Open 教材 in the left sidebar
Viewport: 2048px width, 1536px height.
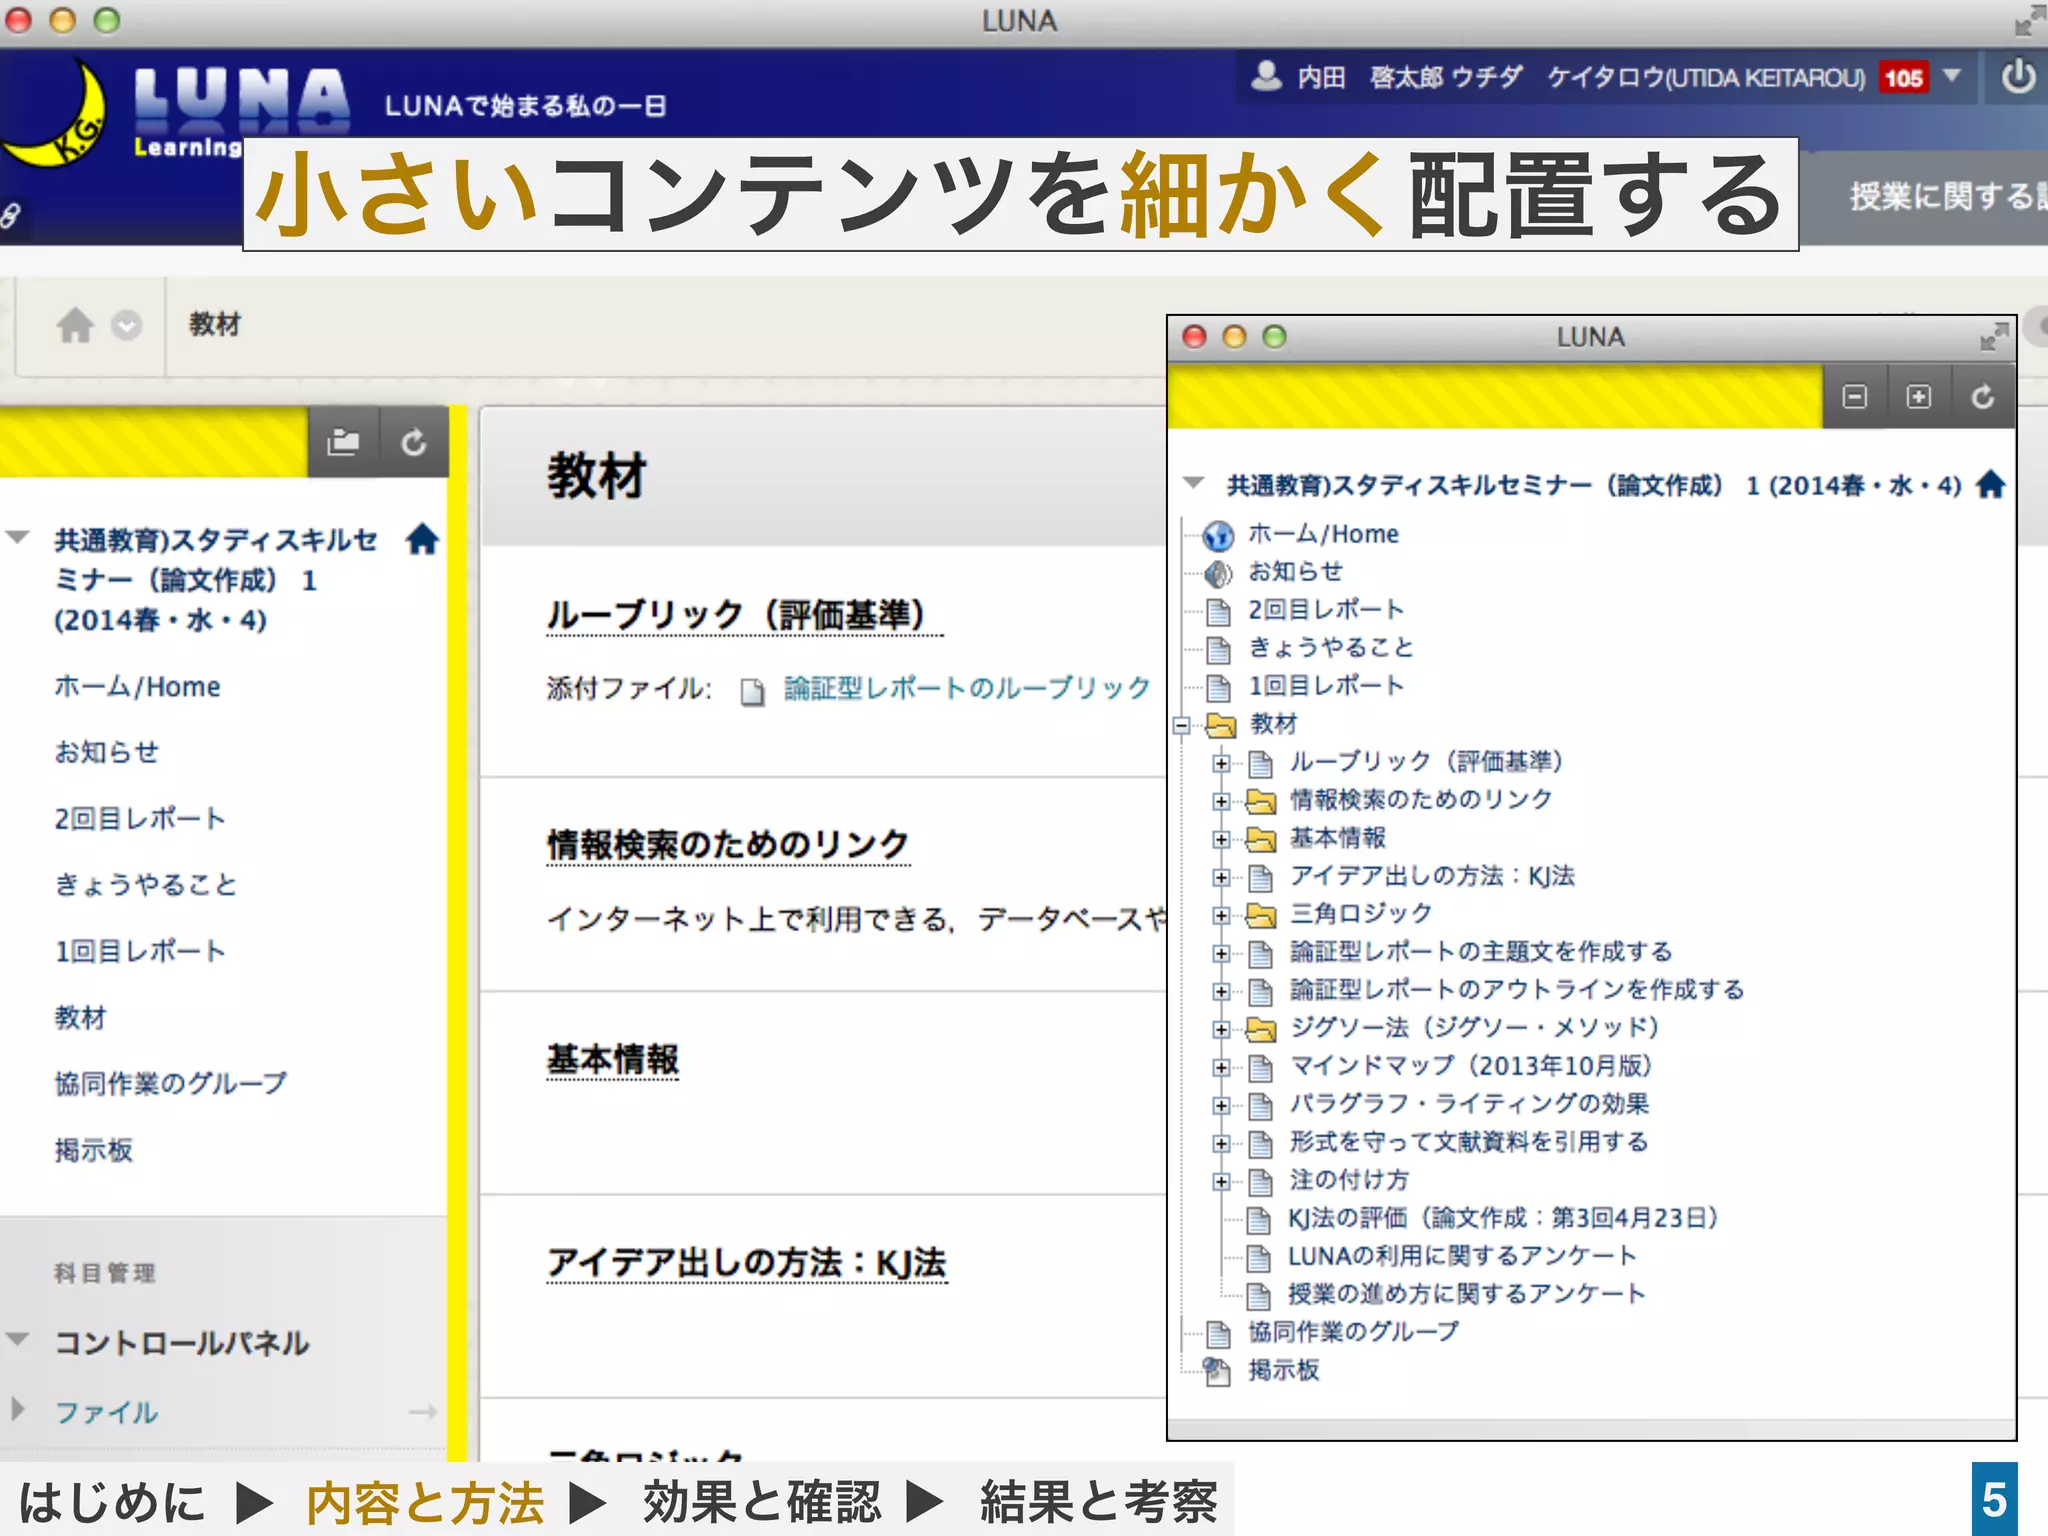pyautogui.click(x=80, y=1017)
